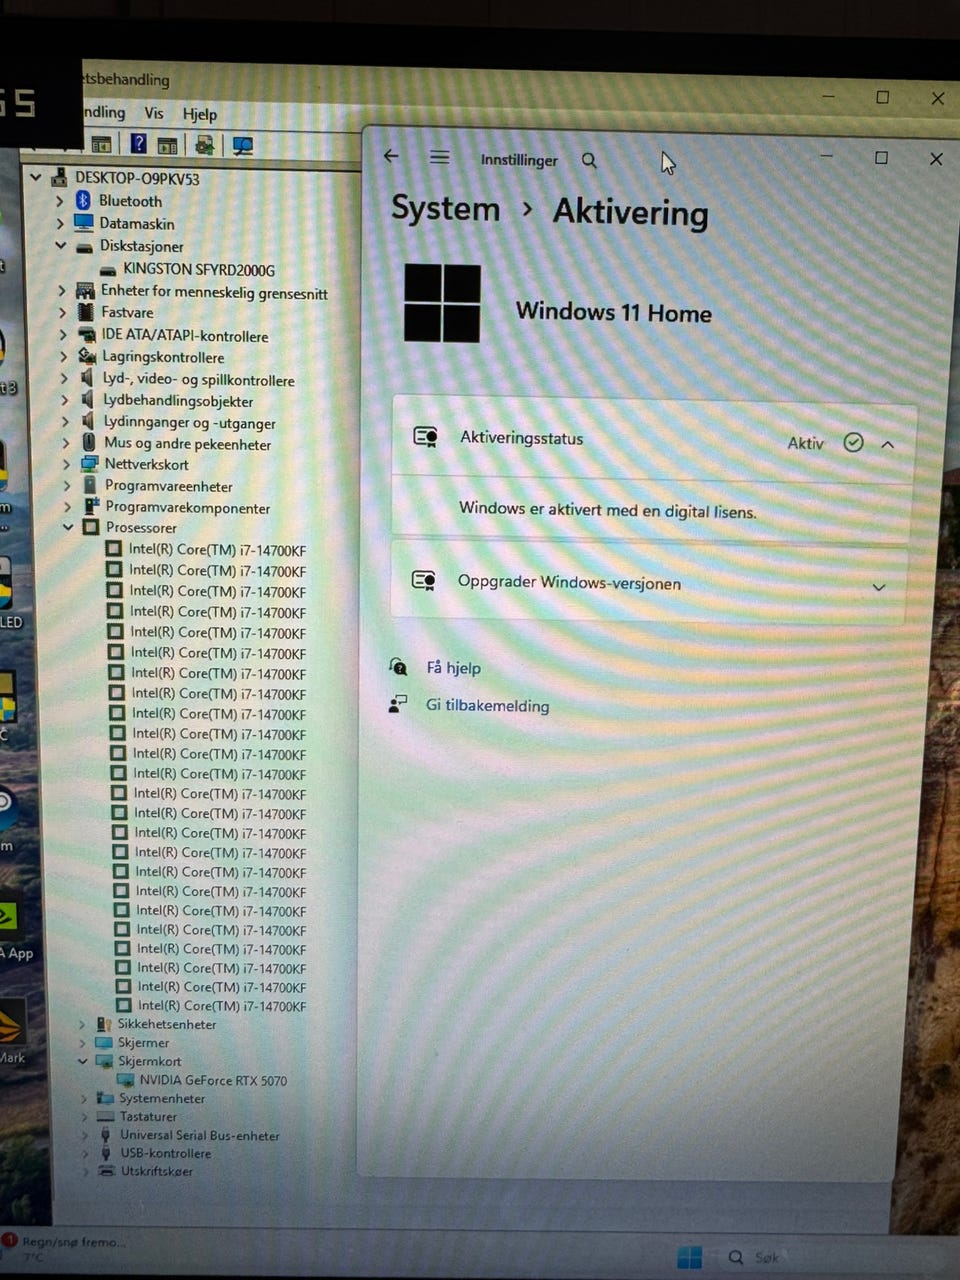Collapse the Aktiveringsstatus section chevron
Image resolution: width=960 pixels, height=1280 pixels.
point(887,444)
